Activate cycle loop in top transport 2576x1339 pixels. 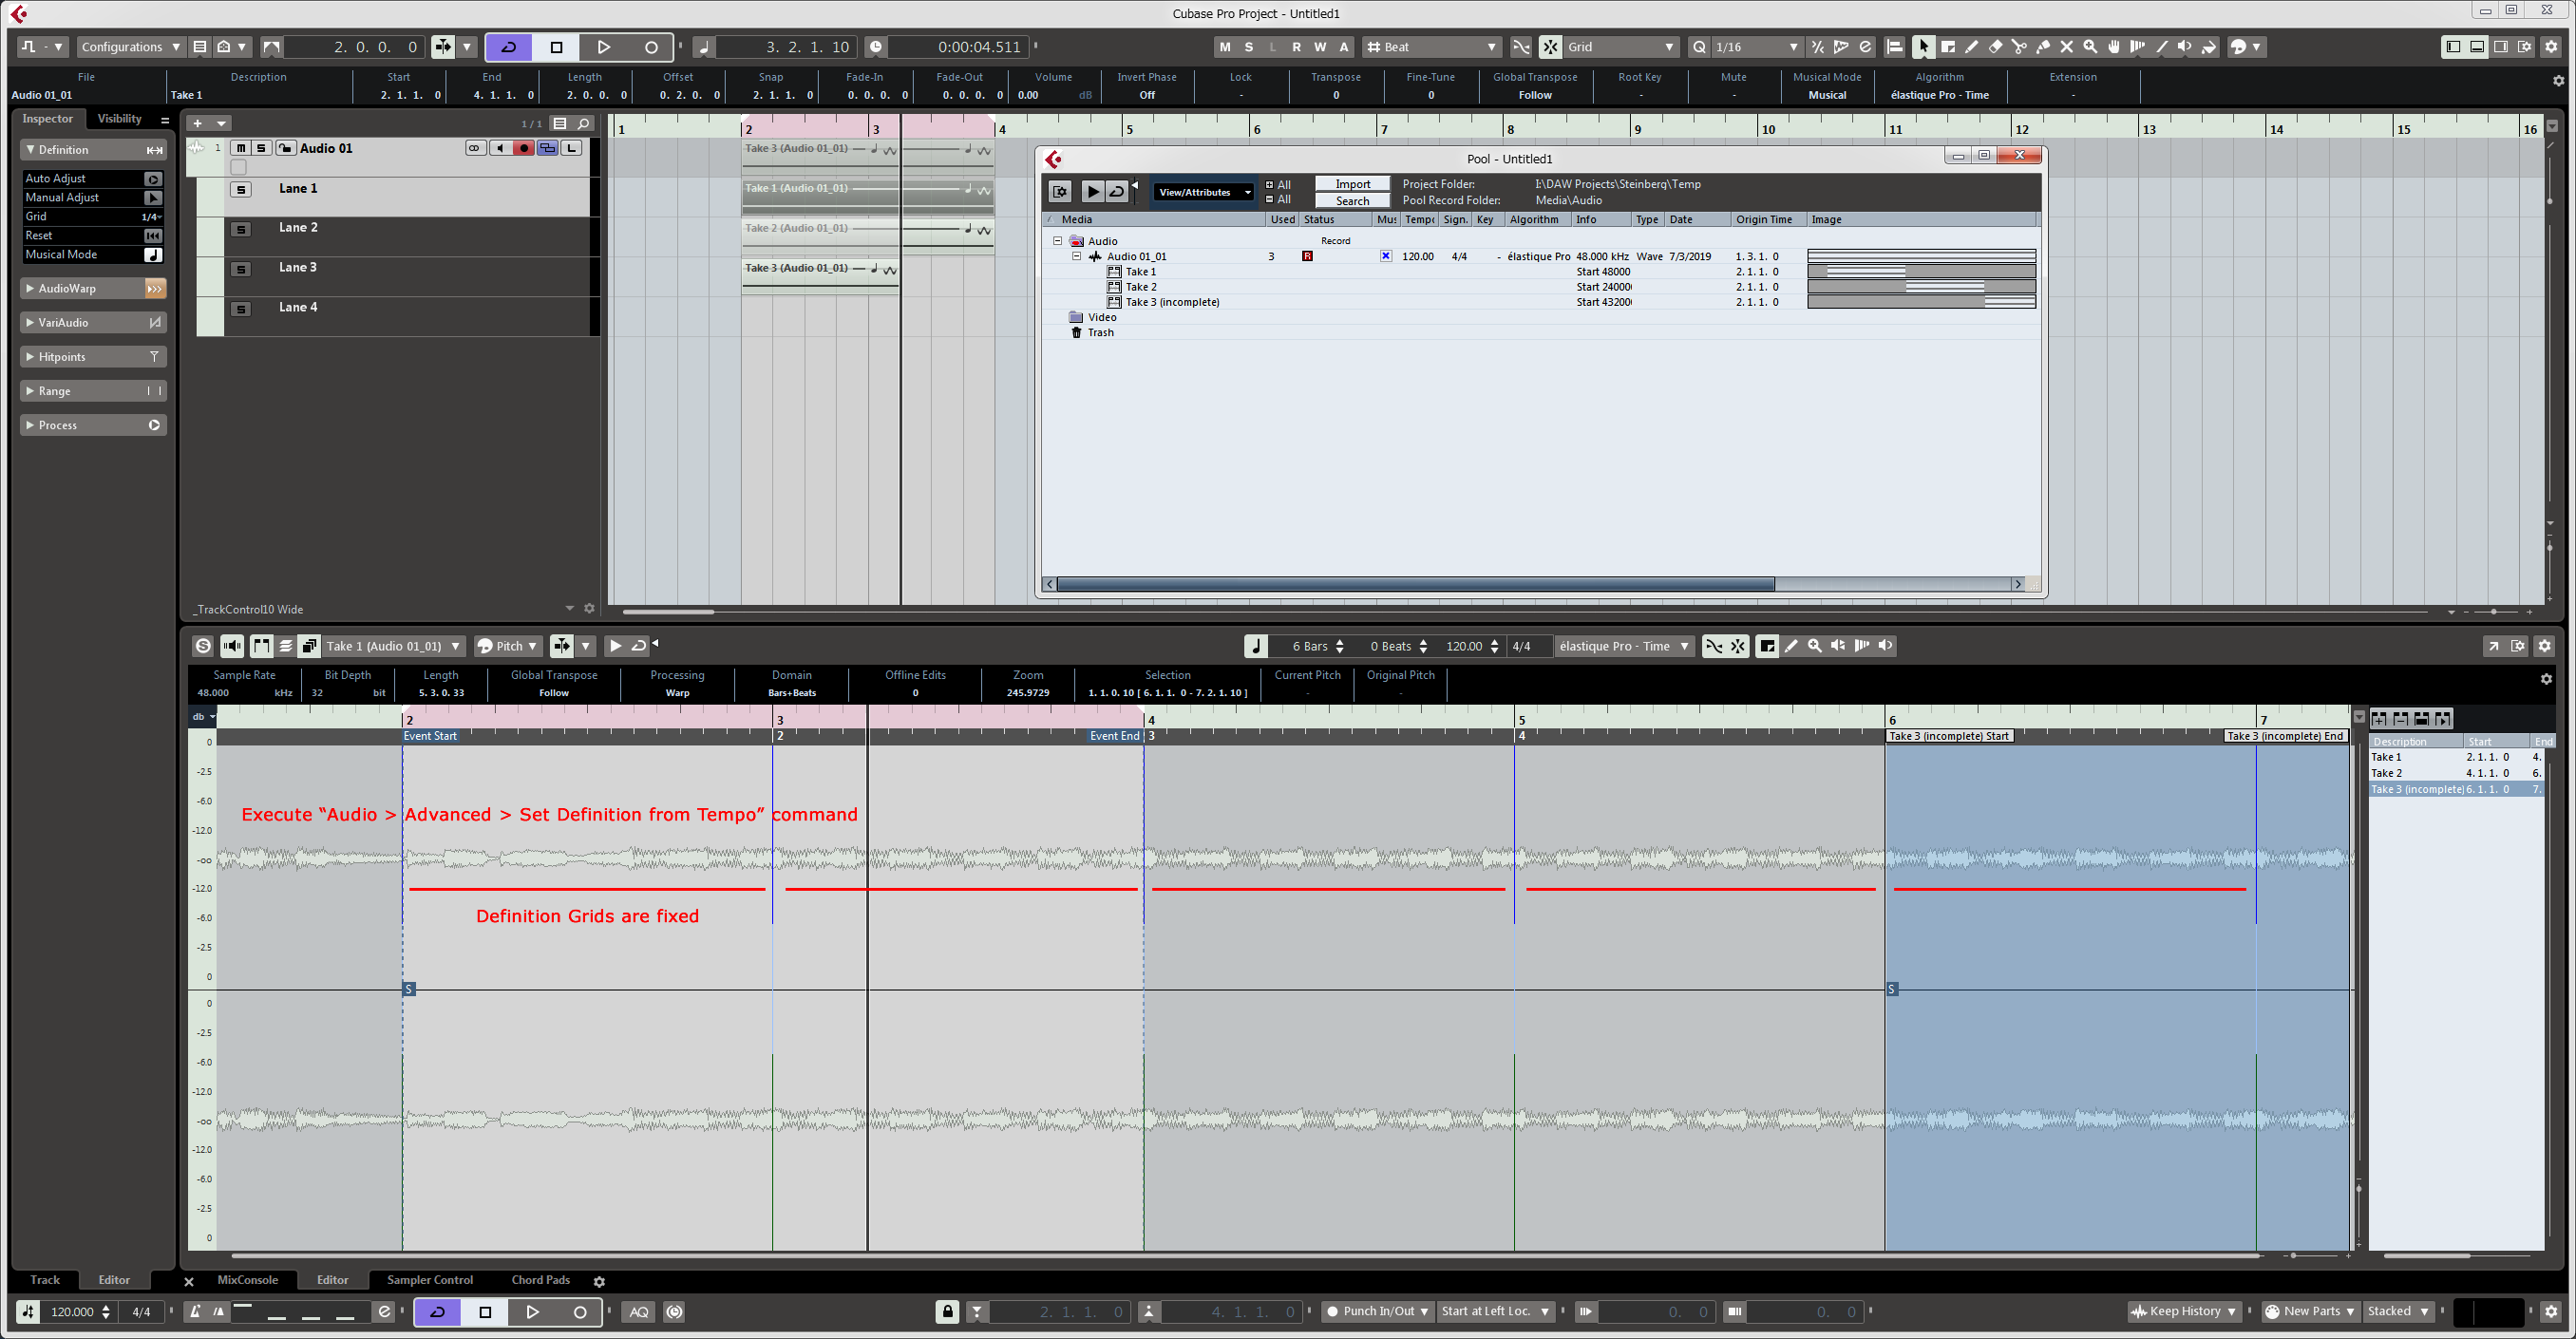tap(509, 47)
